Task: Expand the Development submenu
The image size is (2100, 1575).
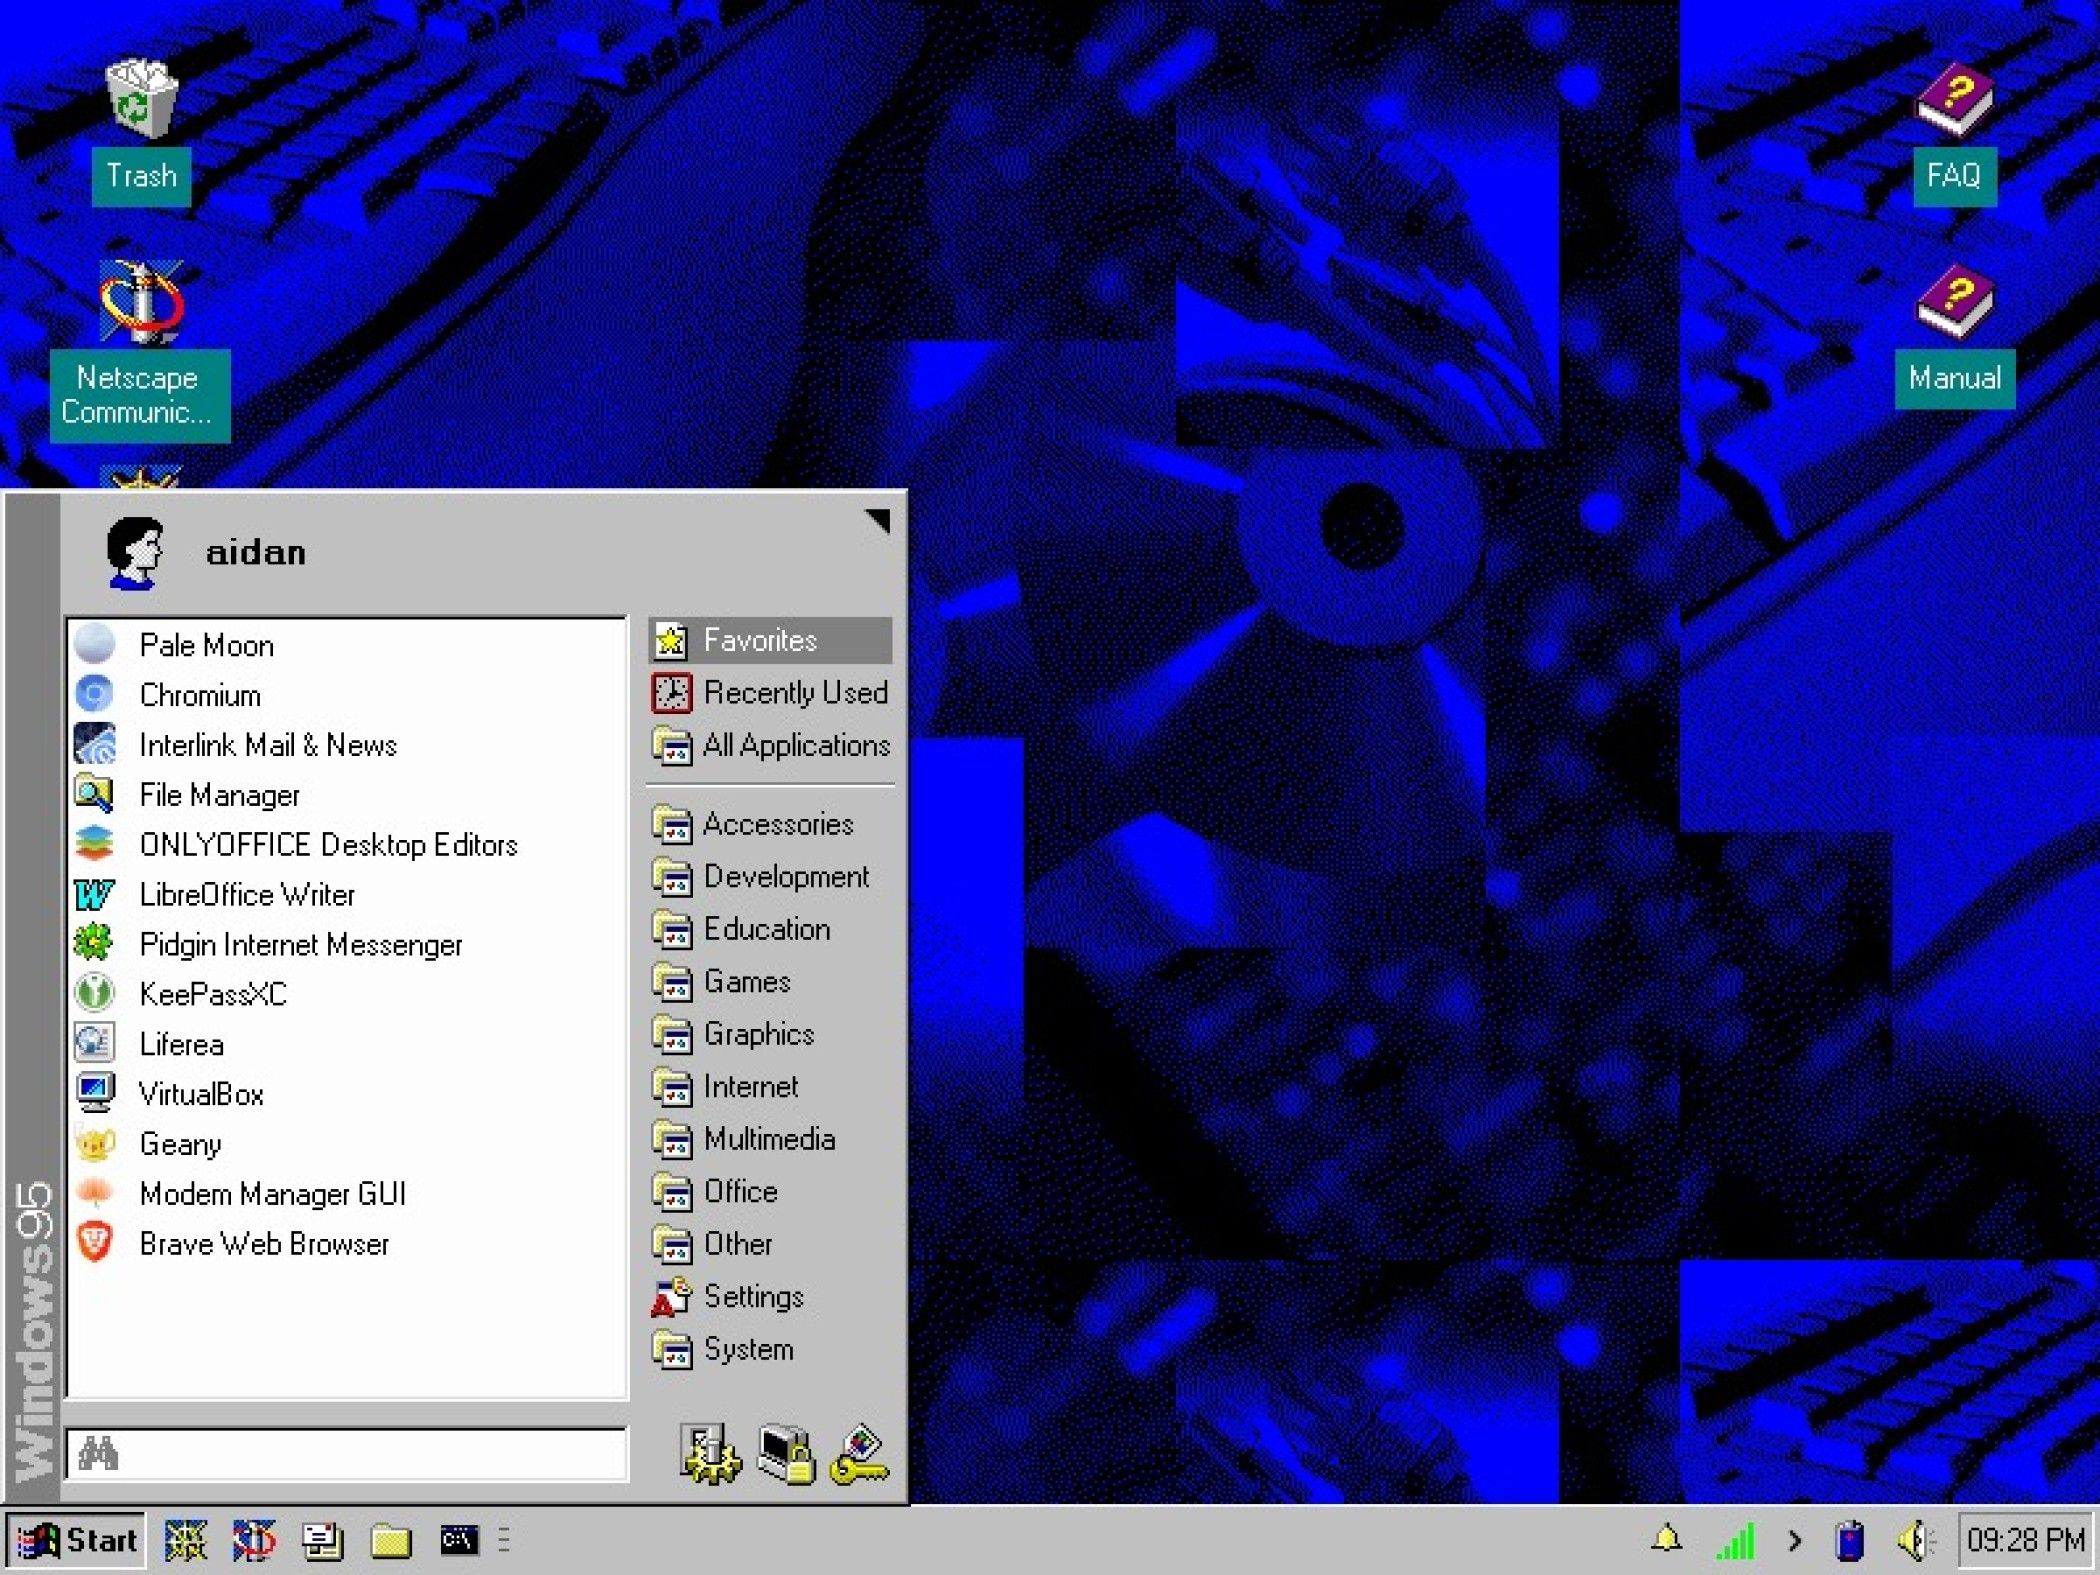Action: pyautogui.click(x=786, y=877)
